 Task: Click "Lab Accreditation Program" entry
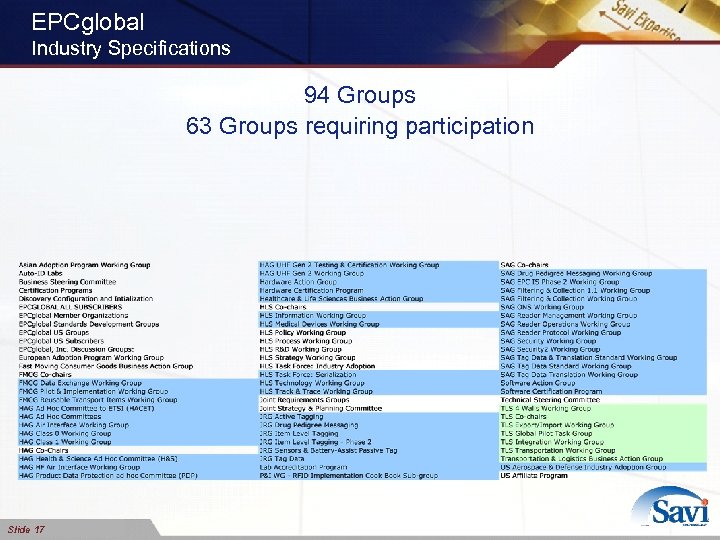(x=304, y=467)
